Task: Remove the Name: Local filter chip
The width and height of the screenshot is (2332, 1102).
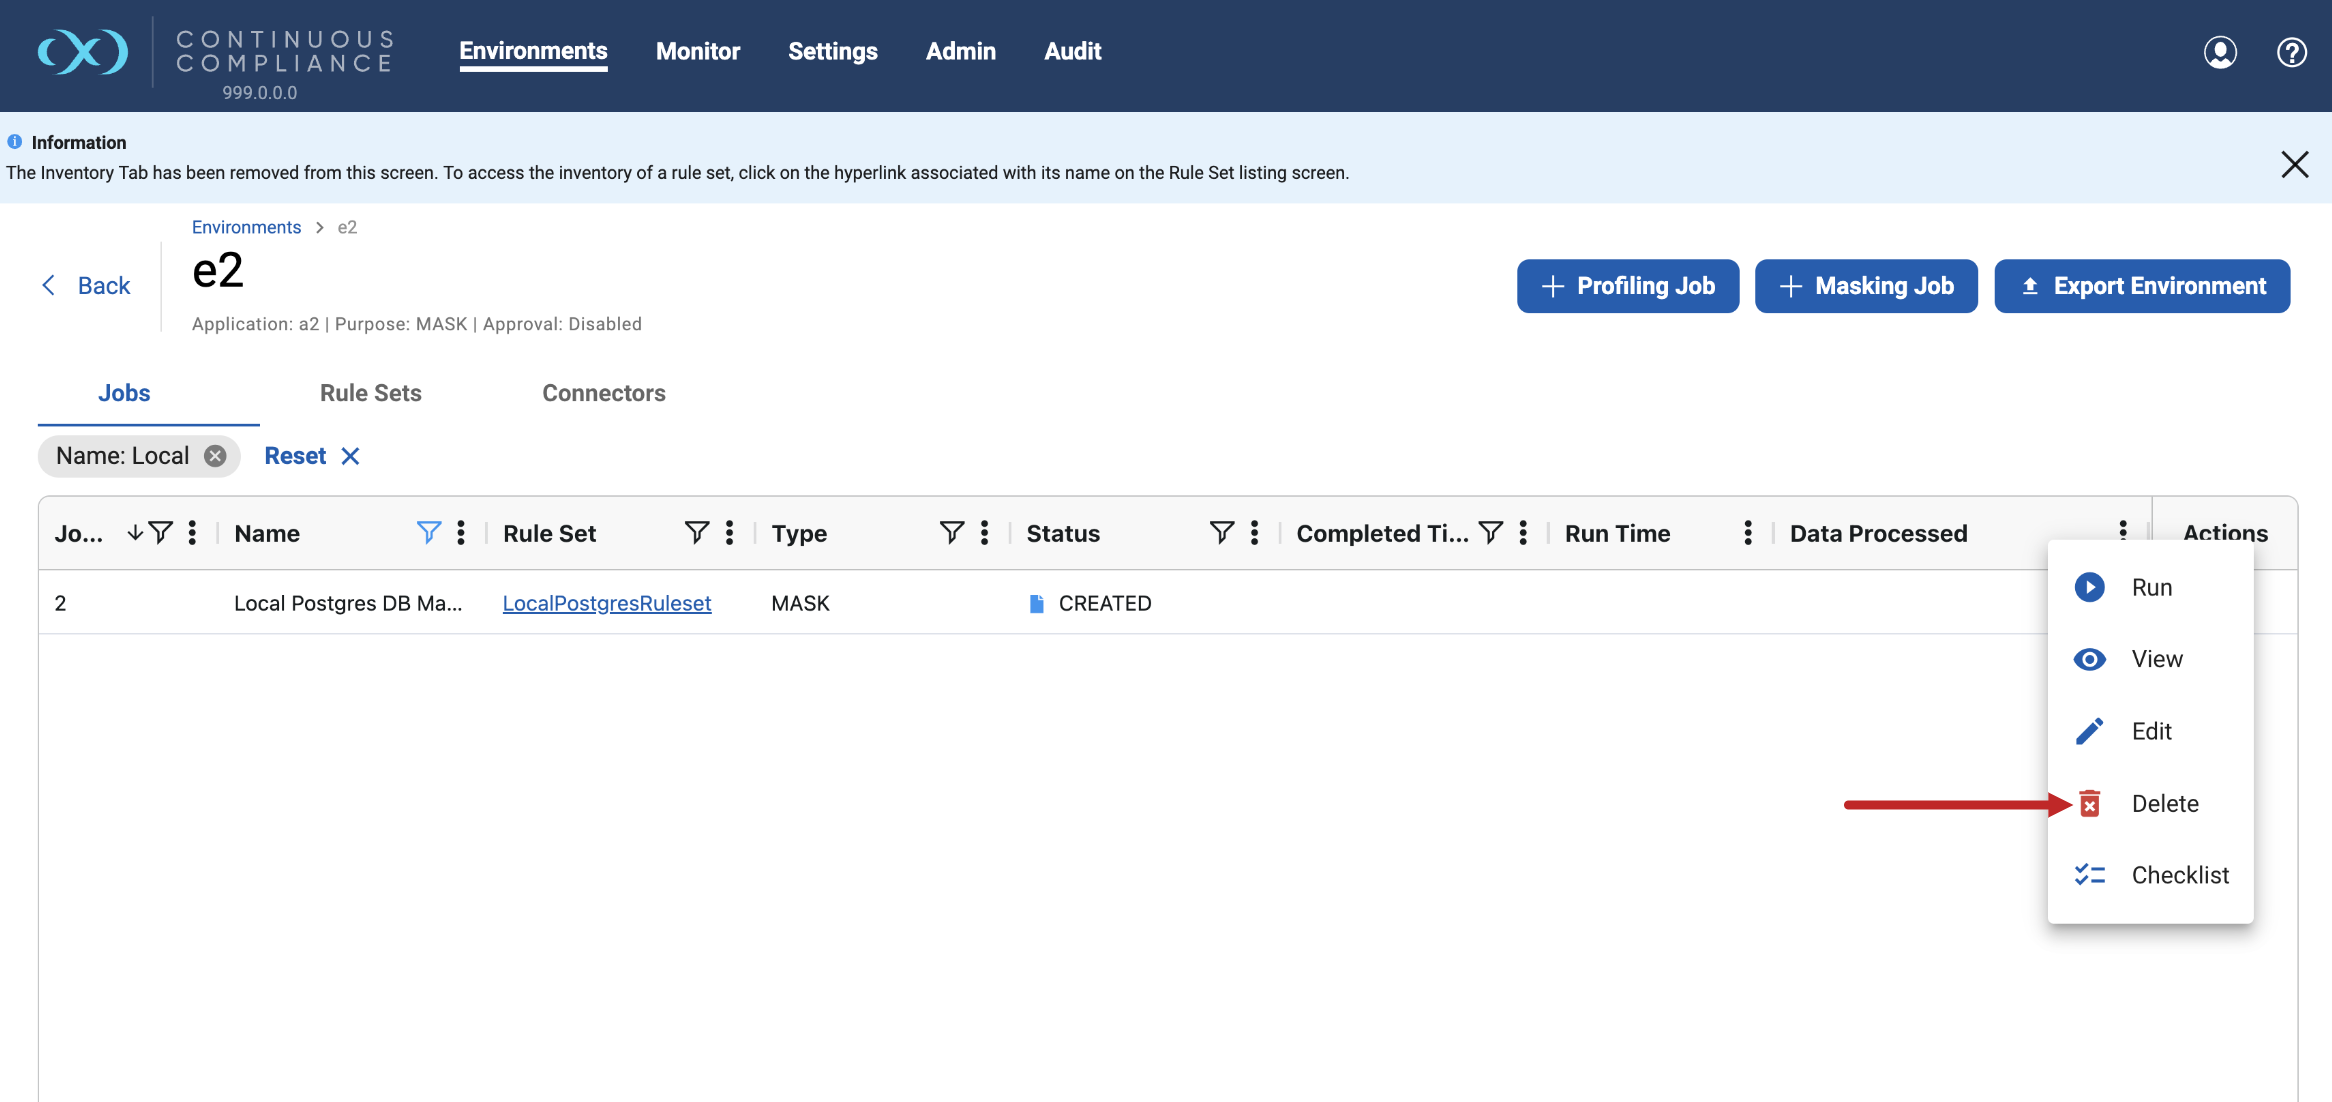Action: pyautogui.click(x=215, y=456)
